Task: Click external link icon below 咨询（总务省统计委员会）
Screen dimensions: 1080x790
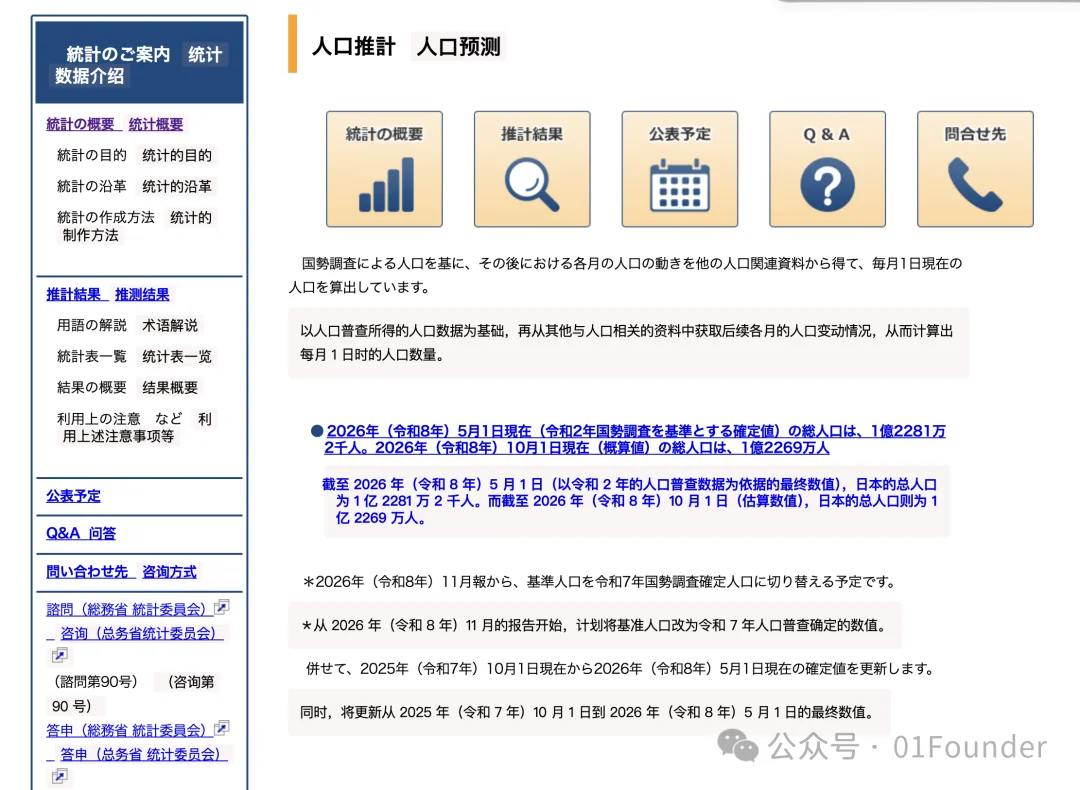Action: coord(60,655)
